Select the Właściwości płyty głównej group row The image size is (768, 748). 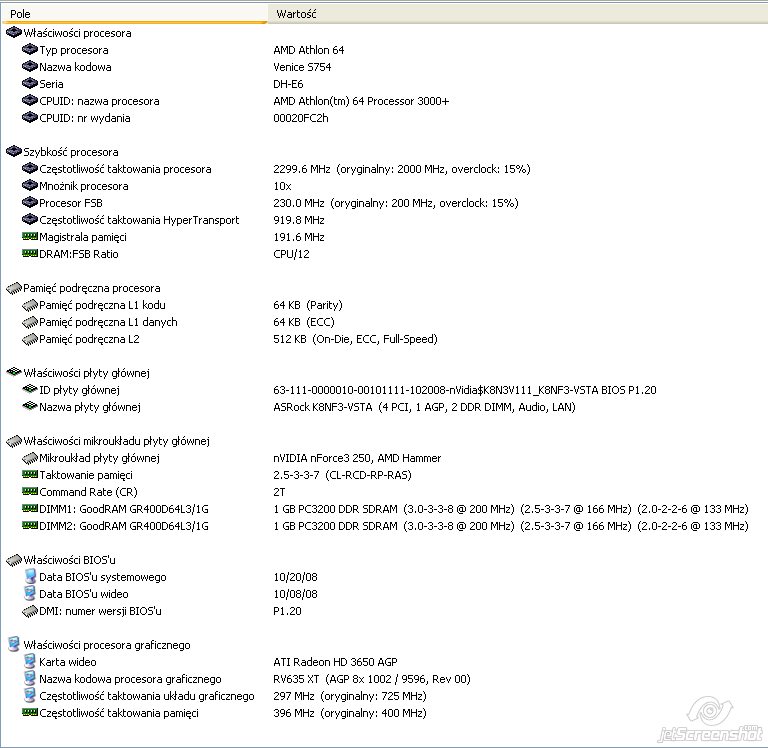tap(78, 373)
